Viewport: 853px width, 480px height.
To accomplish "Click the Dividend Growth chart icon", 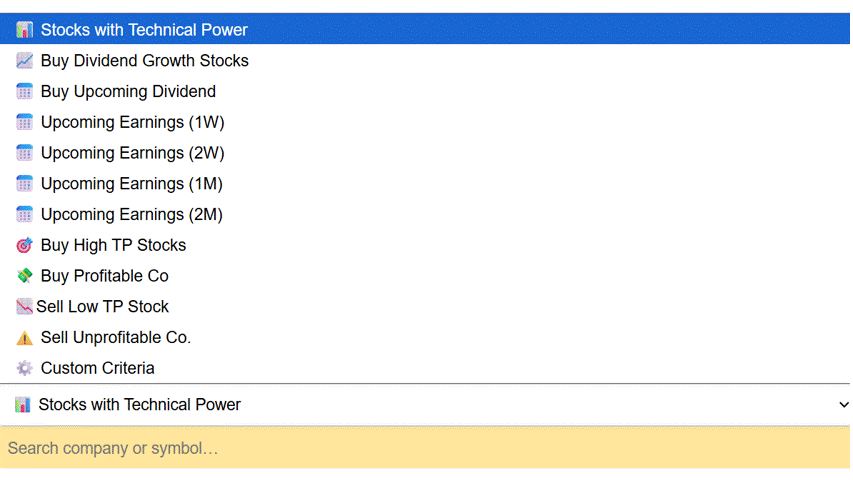I will click(25, 61).
